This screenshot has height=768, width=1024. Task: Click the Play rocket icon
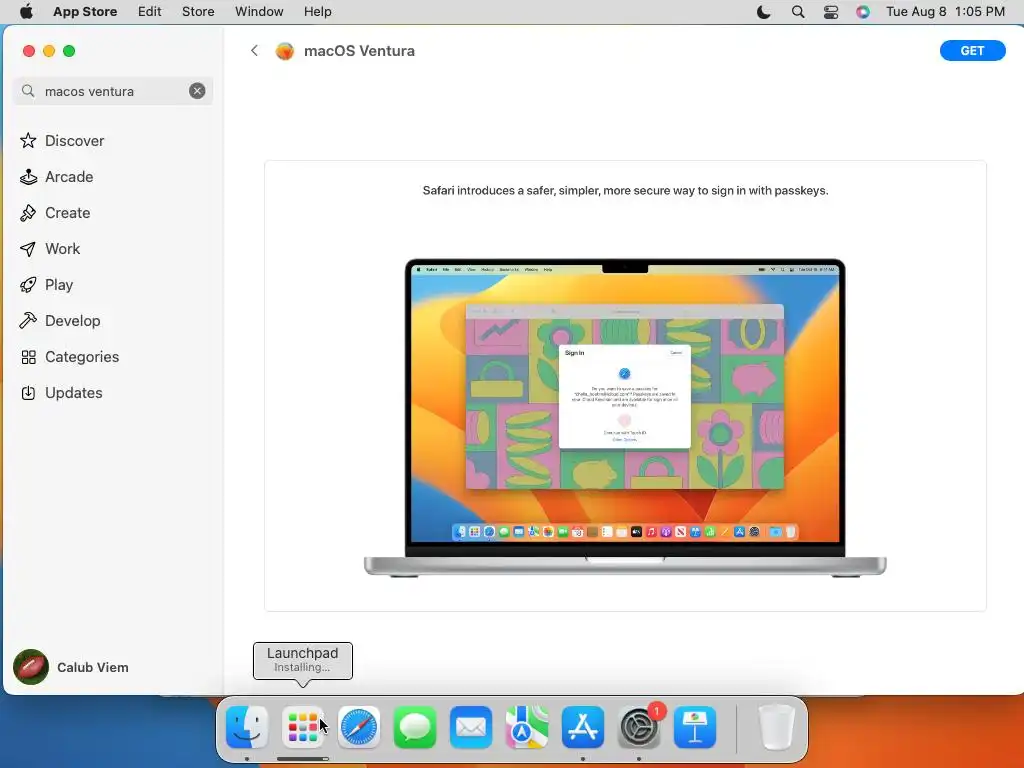28,285
